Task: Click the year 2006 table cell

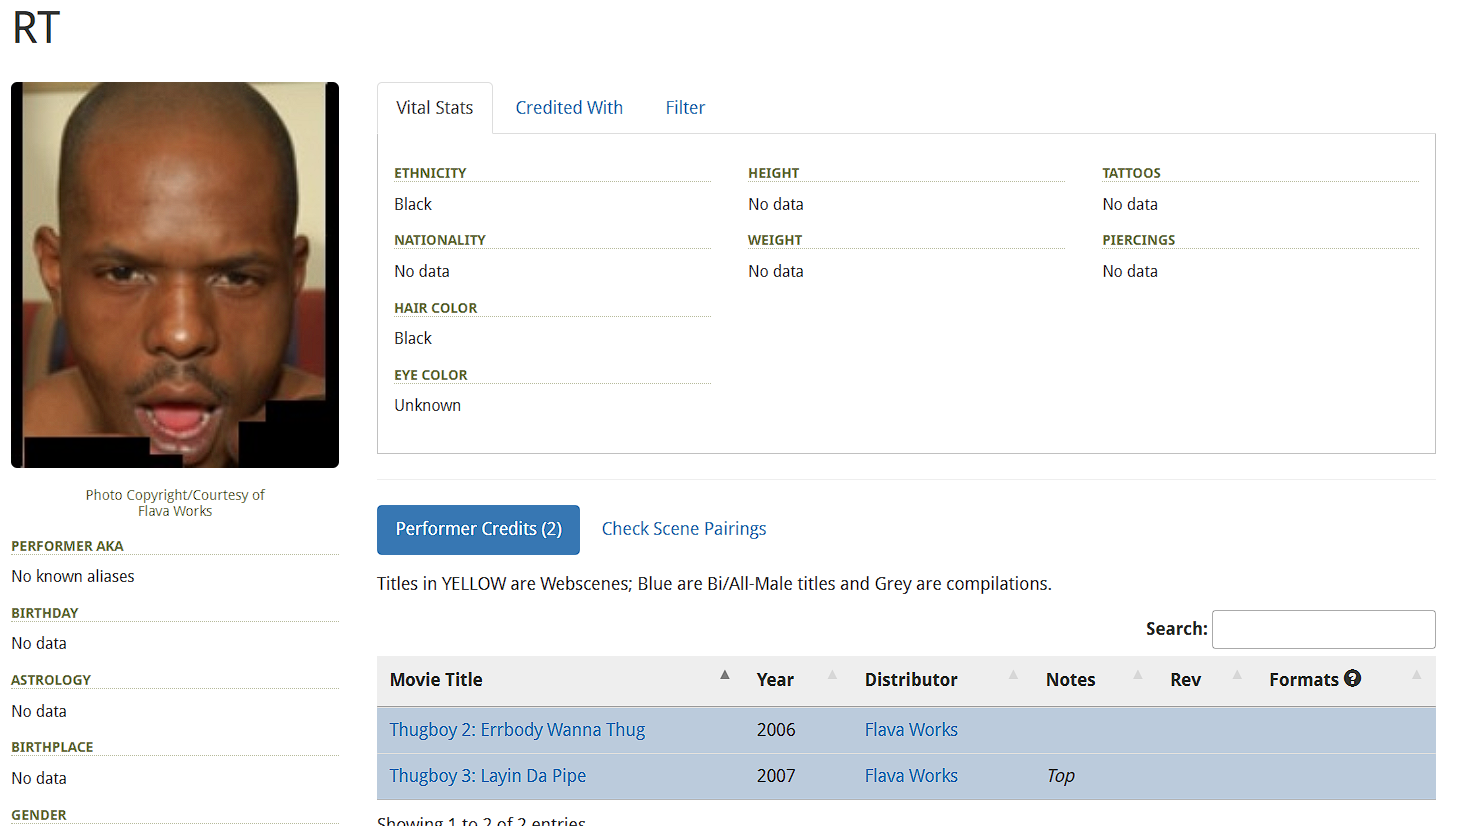Action: 776,730
